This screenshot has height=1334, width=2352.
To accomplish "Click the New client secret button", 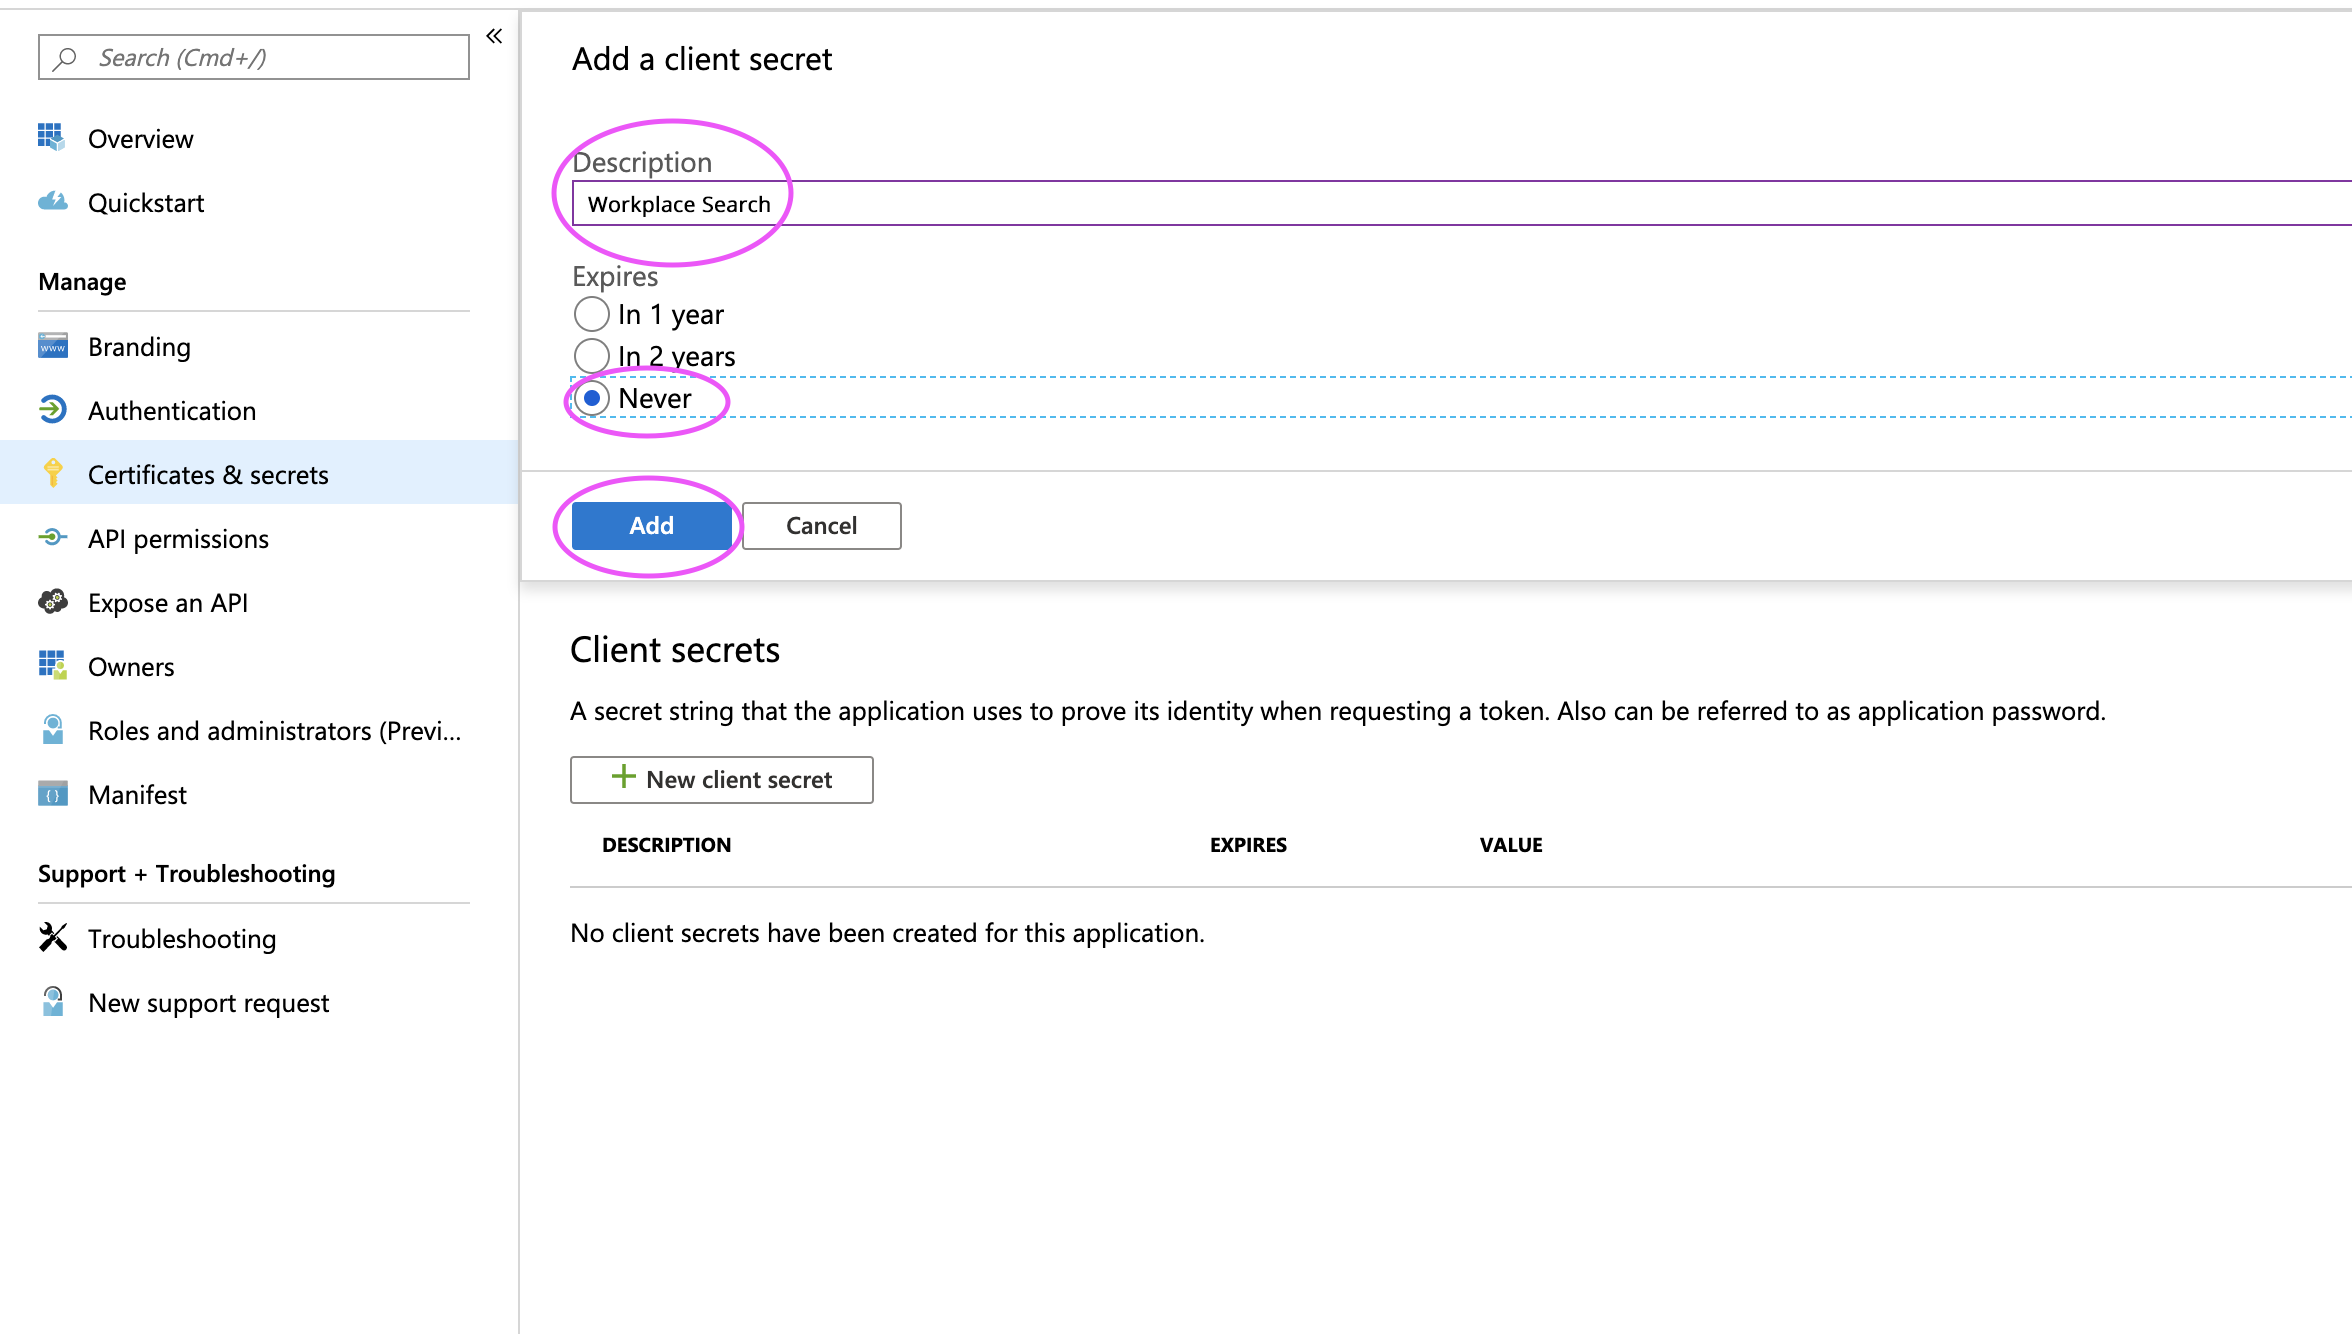I will coord(721,780).
